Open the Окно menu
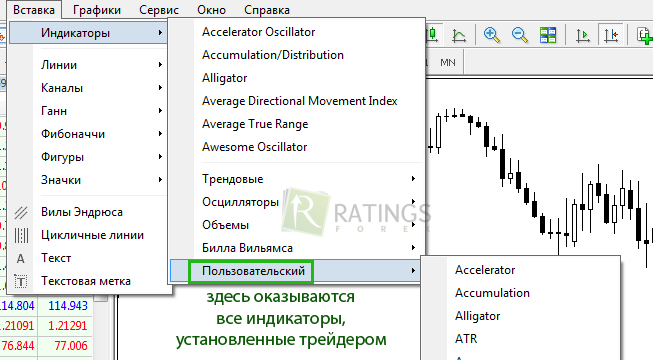This screenshot has height=360, width=653. pos(212,10)
